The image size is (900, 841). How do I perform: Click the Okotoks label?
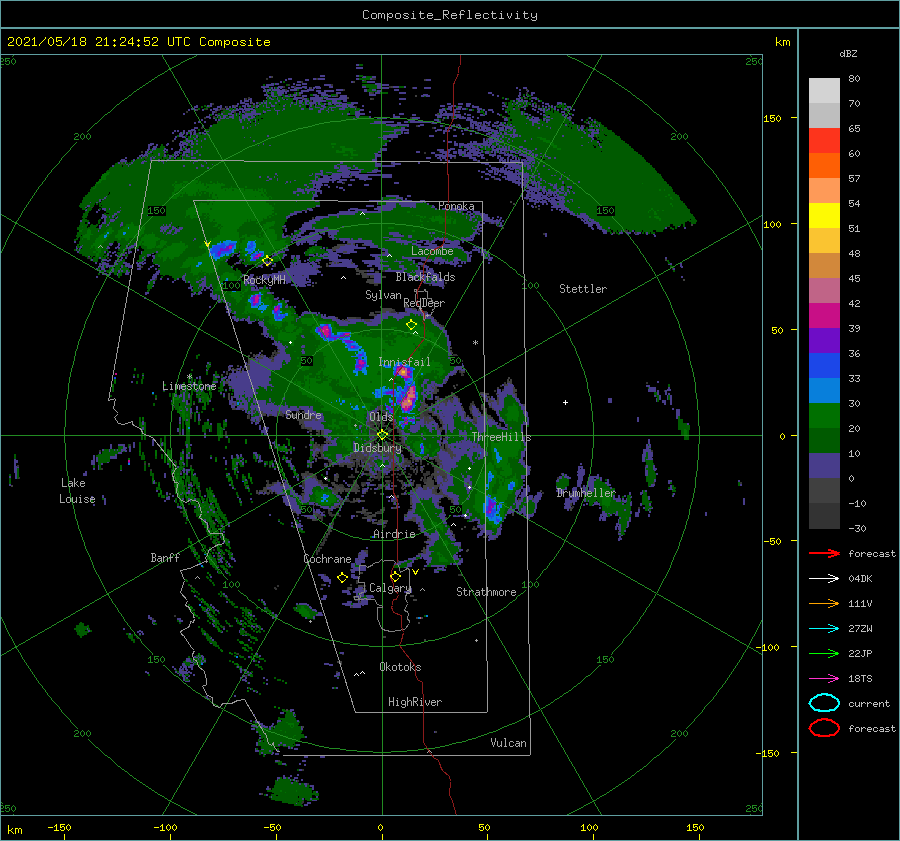click(400, 667)
